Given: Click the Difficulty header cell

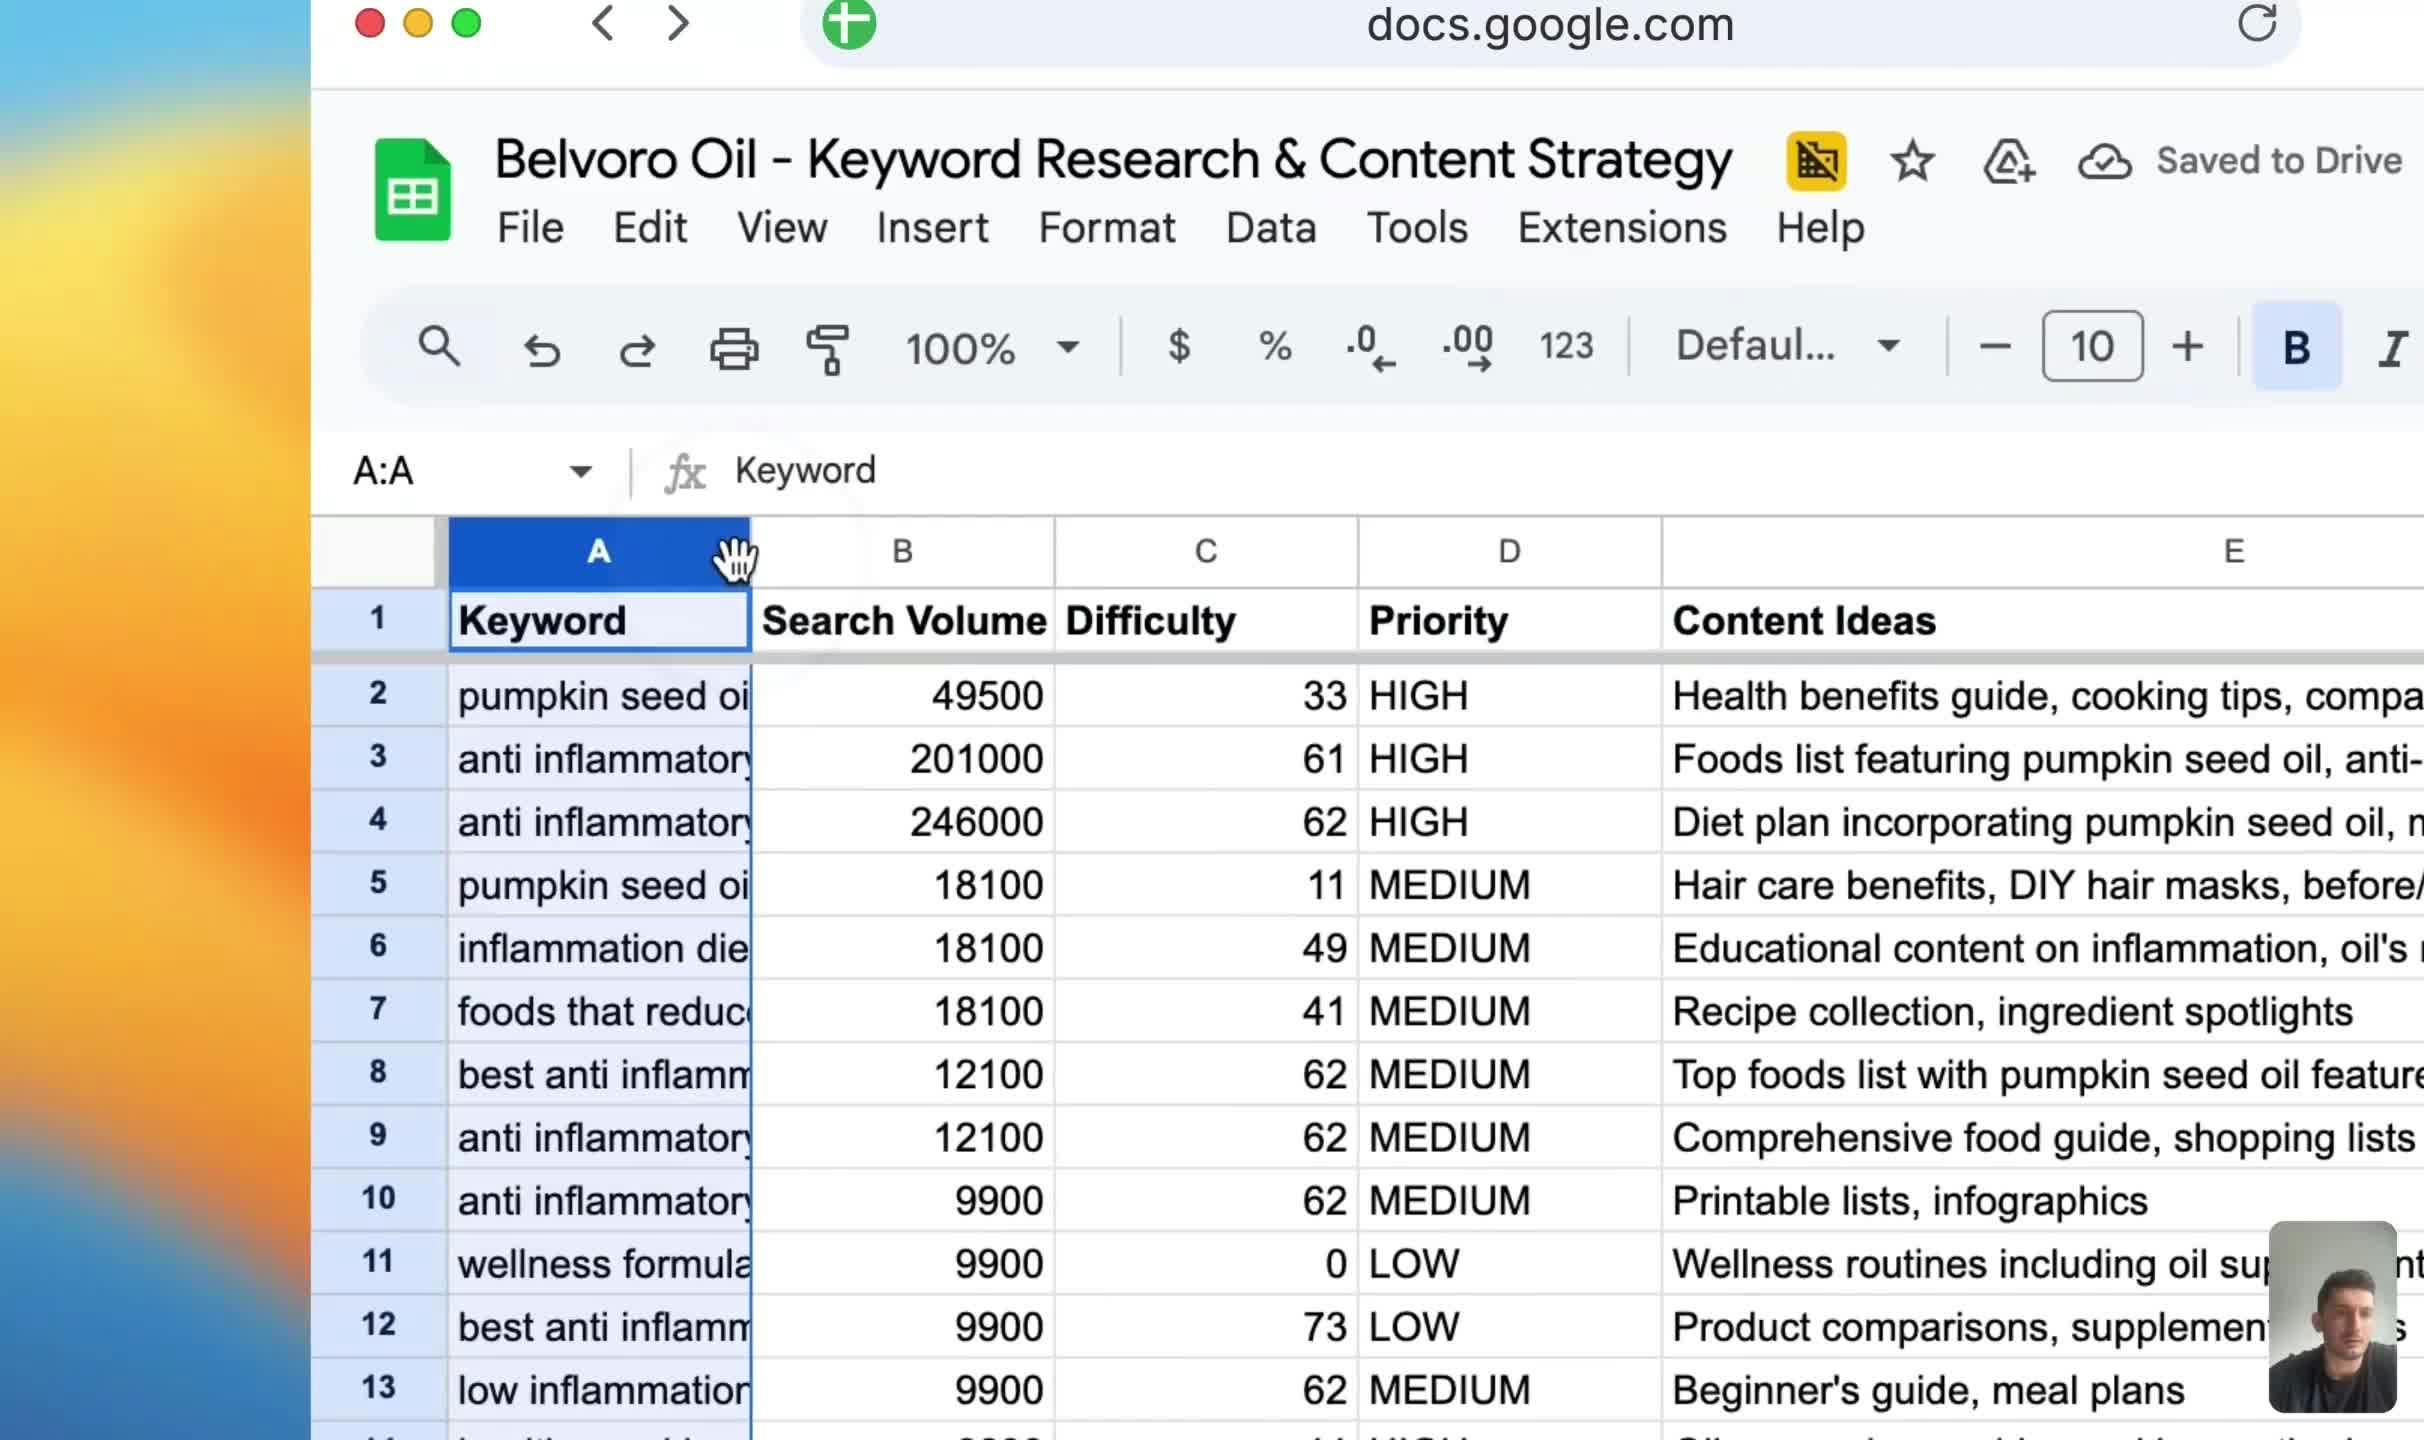Looking at the screenshot, I should (x=1206, y=621).
